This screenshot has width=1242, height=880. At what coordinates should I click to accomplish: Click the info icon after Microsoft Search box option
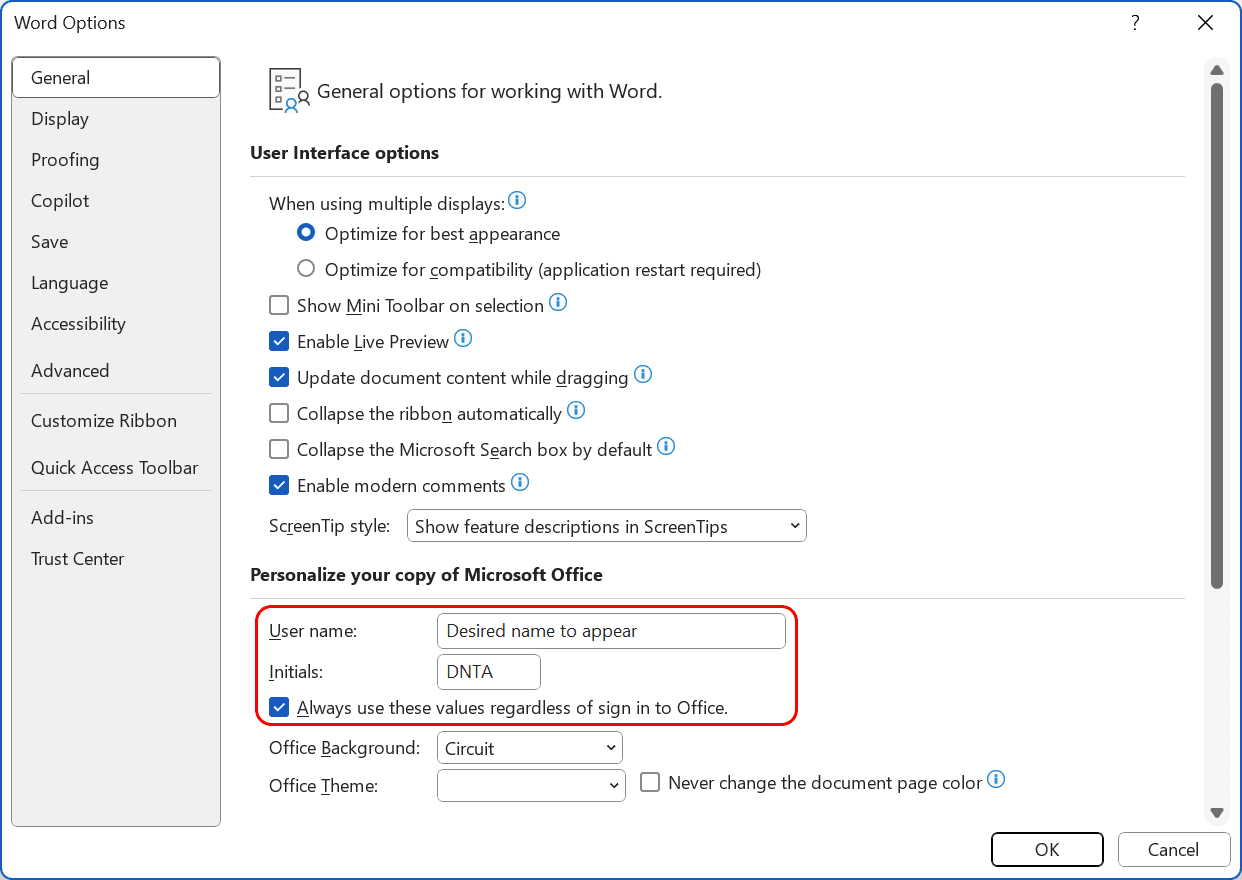666,447
